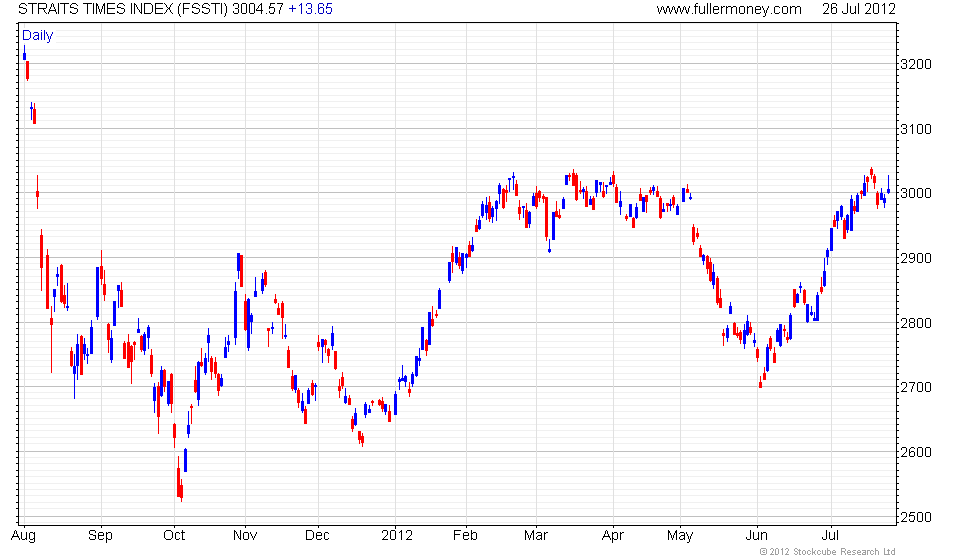Click the Apr label on time axis
Screen dimensions: 980x560
coord(612,536)
